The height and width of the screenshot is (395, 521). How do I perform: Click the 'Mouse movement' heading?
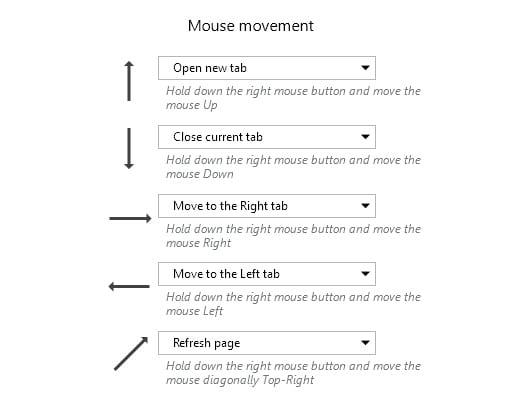coord(251,26)
